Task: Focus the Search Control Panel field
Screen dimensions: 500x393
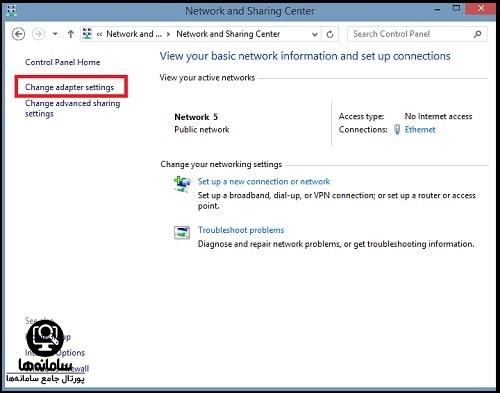Action: click(417, 34)
